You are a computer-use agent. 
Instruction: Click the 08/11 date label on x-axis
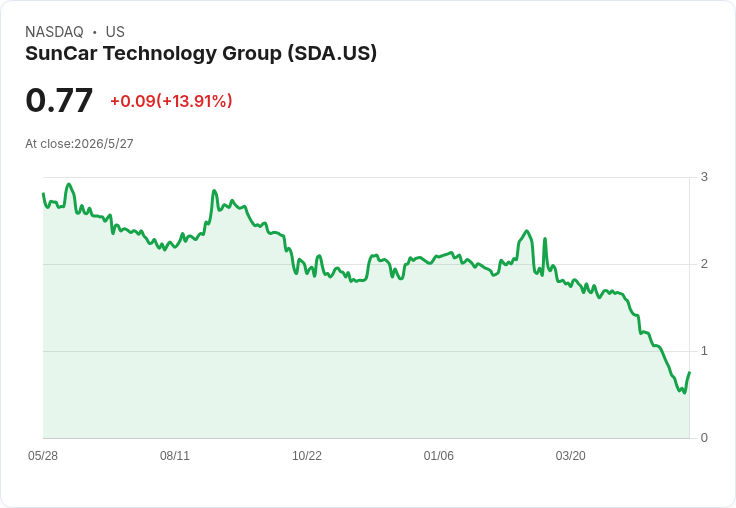click(175, 456)
